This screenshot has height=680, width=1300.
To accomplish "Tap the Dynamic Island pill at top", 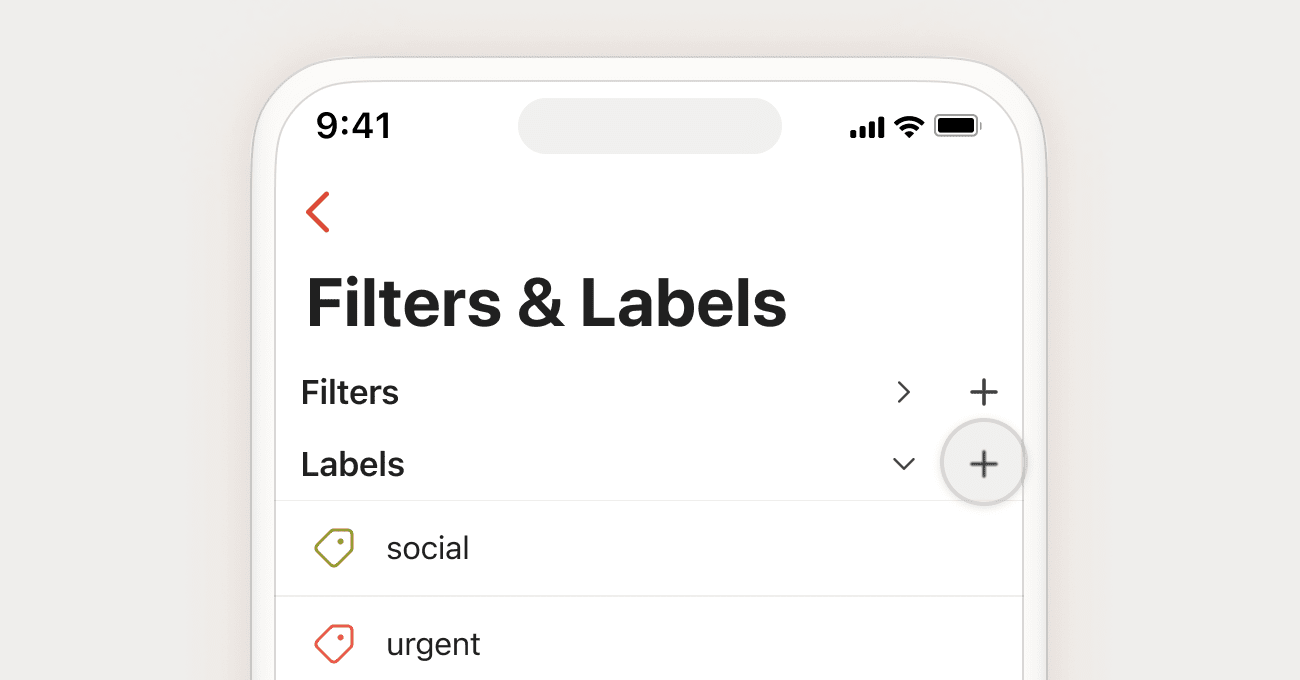I will pyautogui.click(x=649, y=126).
